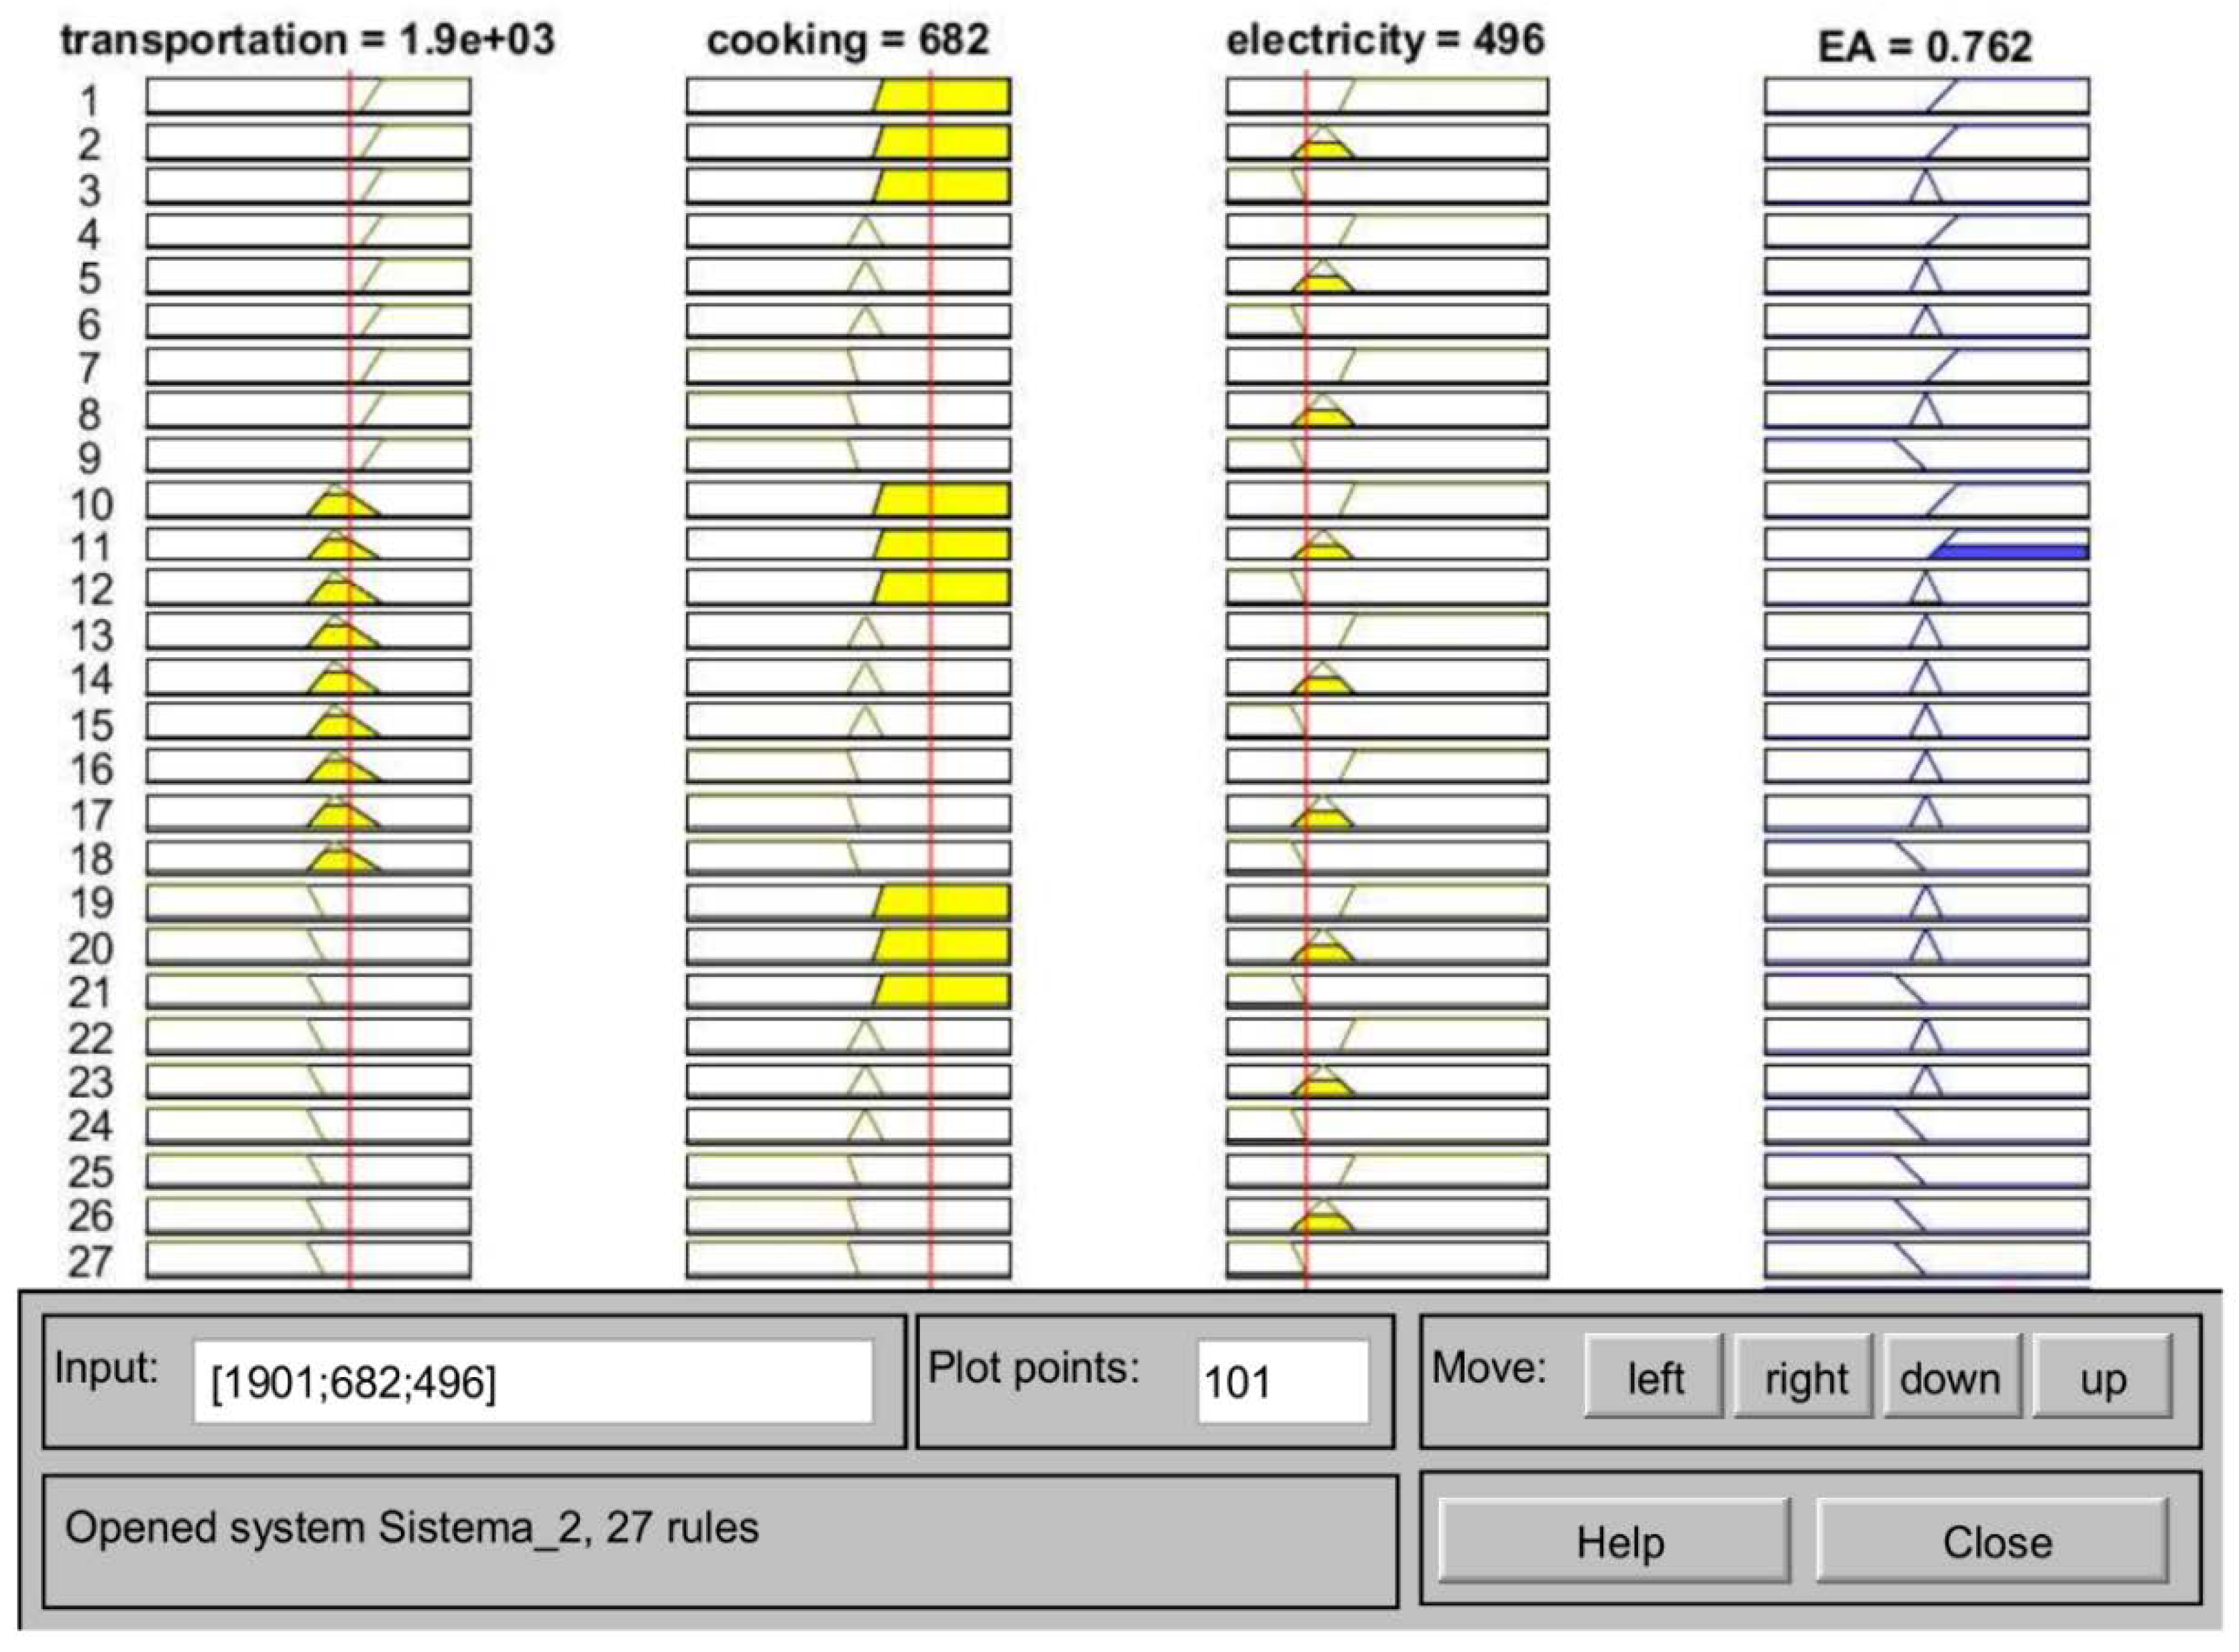Click rule 2 electricity membership plot
Image resolution: width=2239 pixels, height=1652 pixels.
tap(1387, 142)
